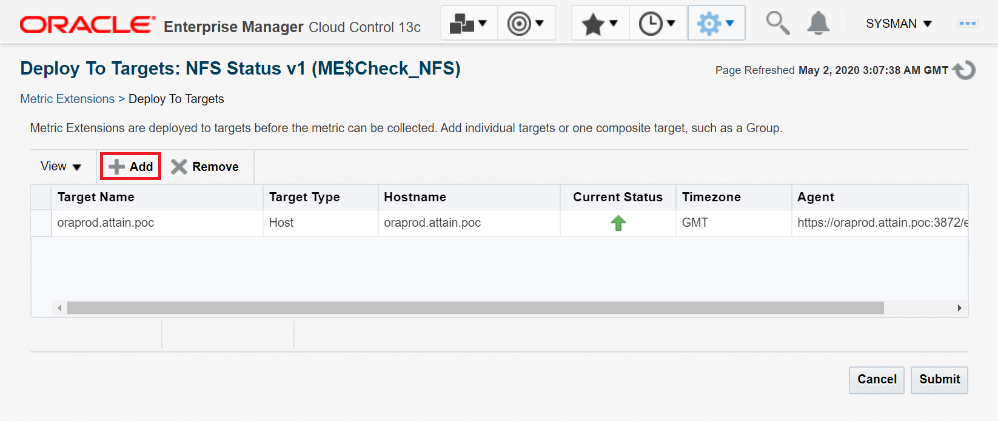Screen dimensions: 998x423
Task: Open the Setup gear menu
Action: (716, 24)
